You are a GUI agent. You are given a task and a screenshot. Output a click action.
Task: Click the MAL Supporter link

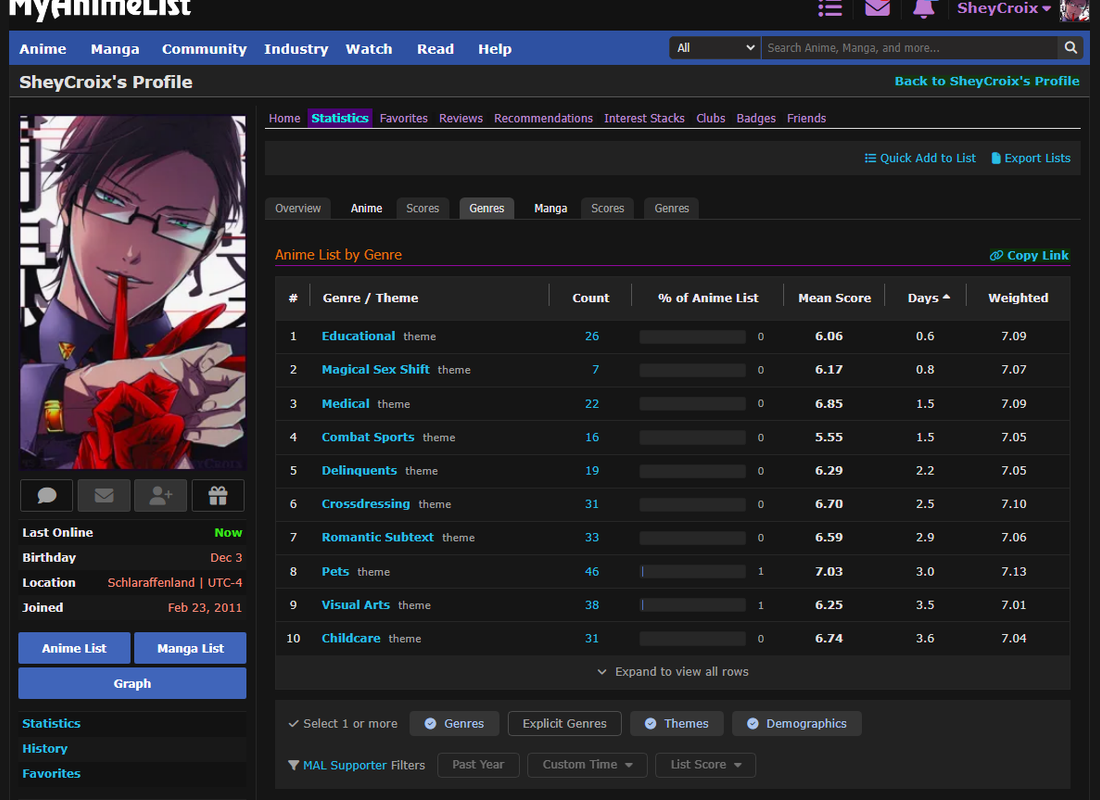(344, 765)
